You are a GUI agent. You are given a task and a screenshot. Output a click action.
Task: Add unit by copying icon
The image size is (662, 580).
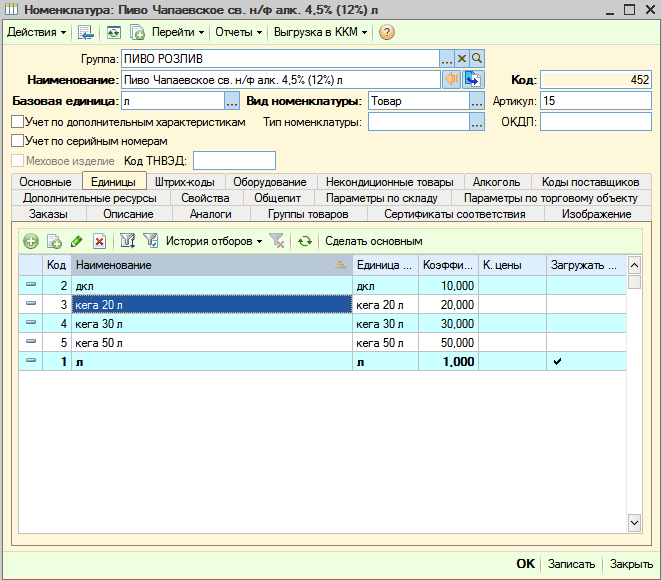54,241
